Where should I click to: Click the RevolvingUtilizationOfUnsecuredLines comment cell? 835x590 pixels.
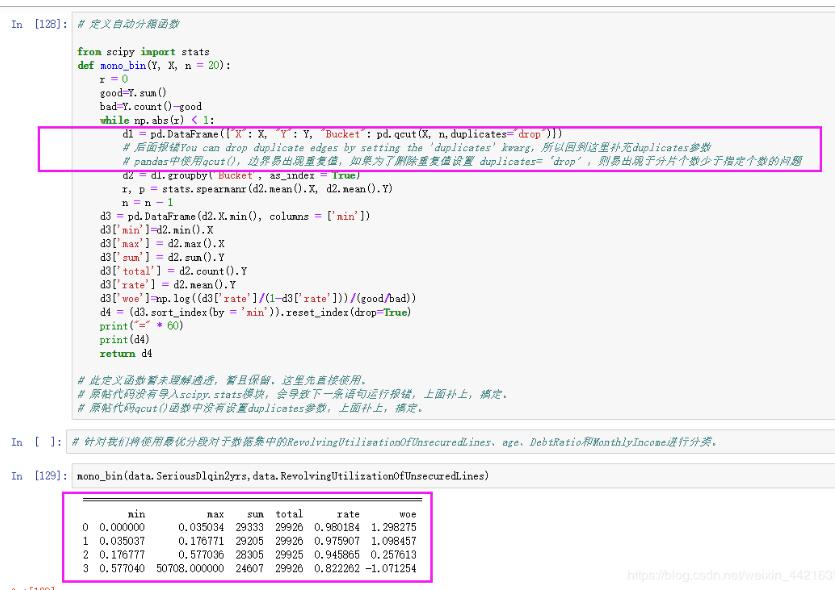point(450,442)
